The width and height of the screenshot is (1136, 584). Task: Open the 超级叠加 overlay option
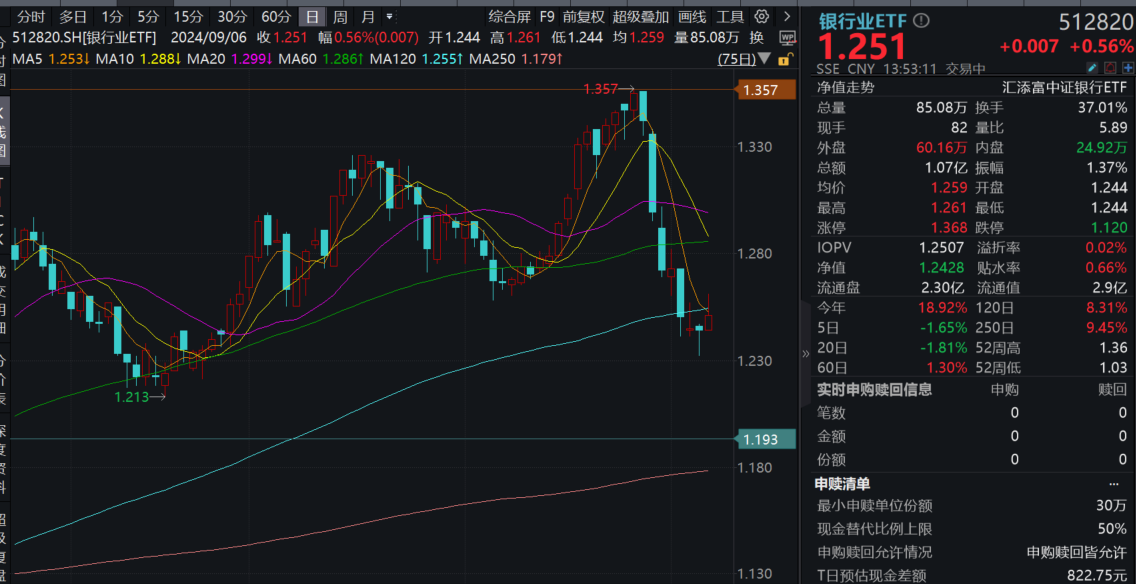point(641,16)
